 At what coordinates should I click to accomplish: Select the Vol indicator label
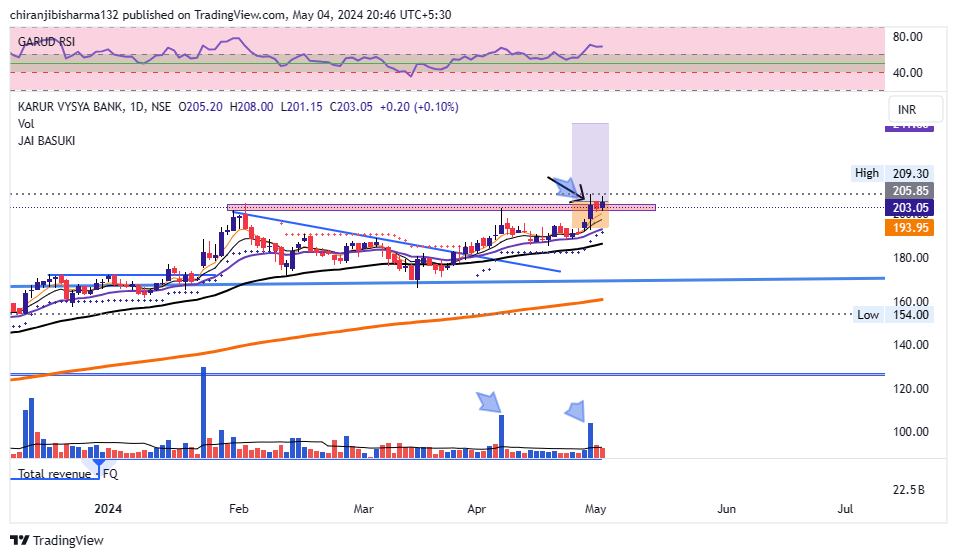26,124
